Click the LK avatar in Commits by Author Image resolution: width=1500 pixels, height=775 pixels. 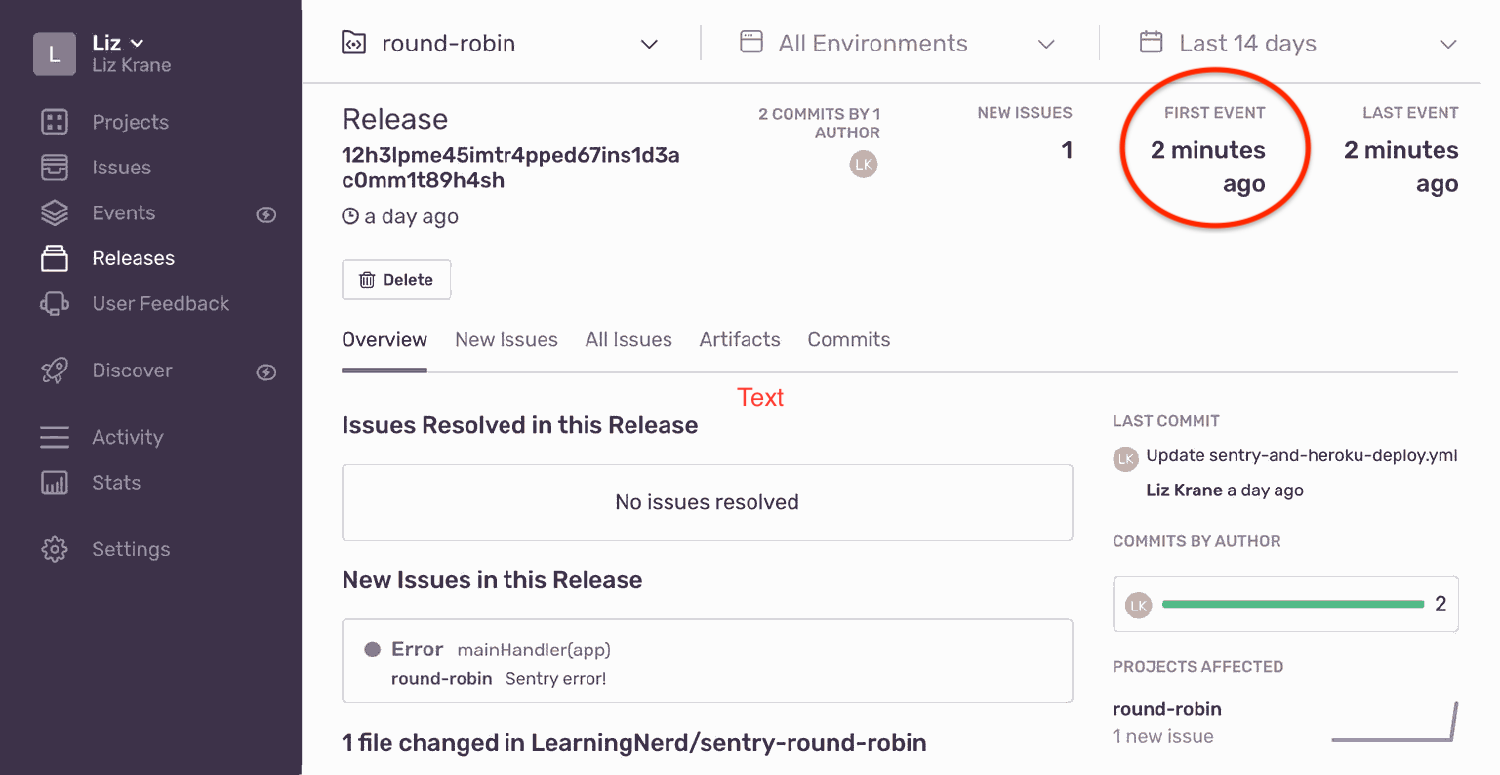[1138, 604]
